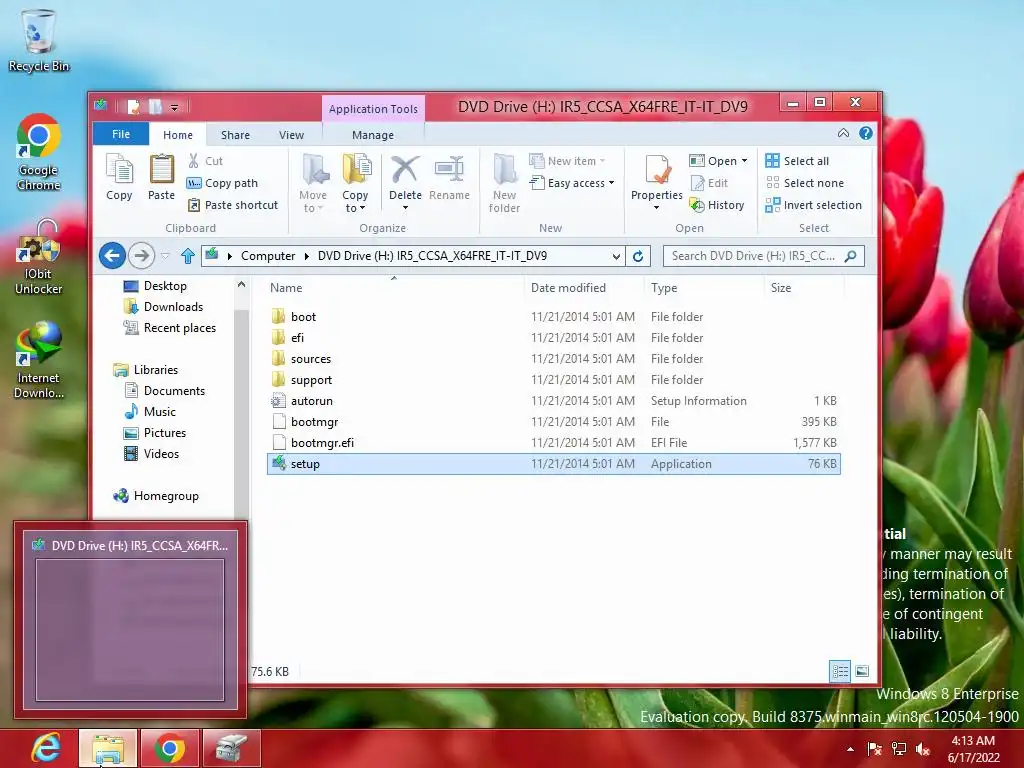Switch to the Share tab
1024x768 pixels.
point(235,135)
